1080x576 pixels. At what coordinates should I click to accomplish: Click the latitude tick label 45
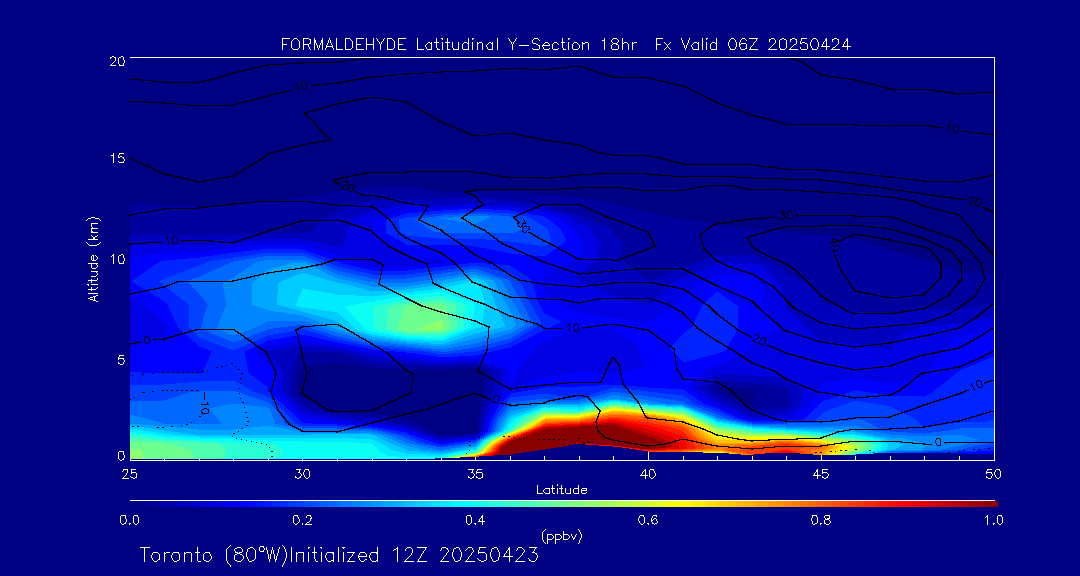821,474
